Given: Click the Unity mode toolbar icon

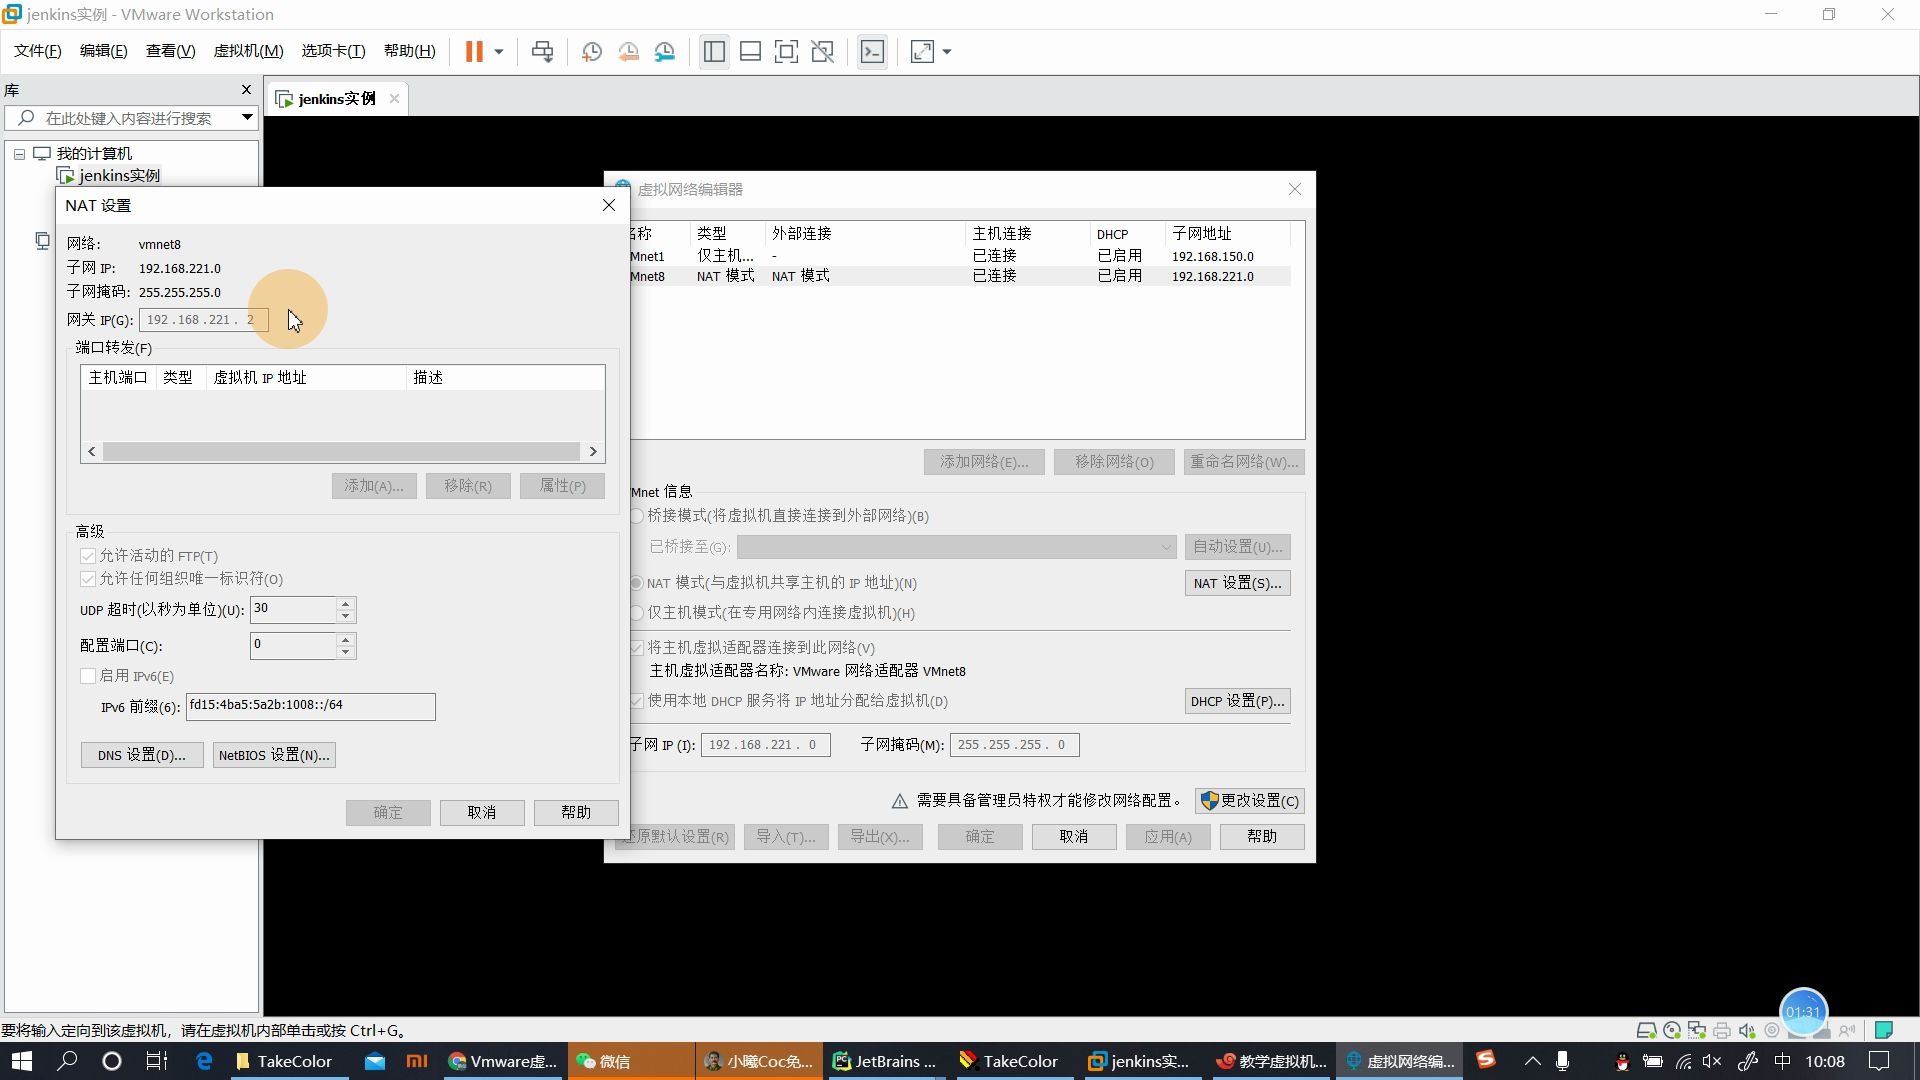Looking at the screenshot, I should coord(822,51).
